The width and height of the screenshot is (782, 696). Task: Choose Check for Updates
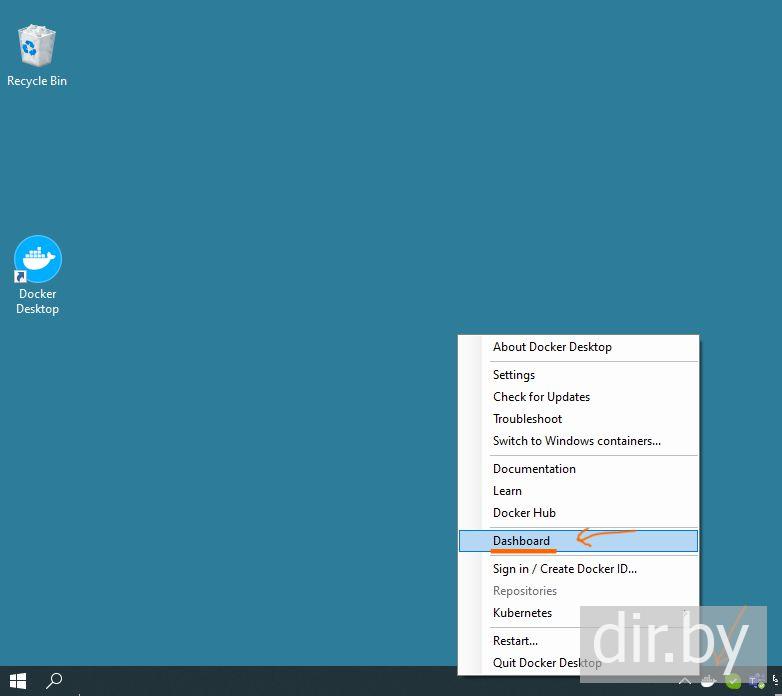point(579,397)
